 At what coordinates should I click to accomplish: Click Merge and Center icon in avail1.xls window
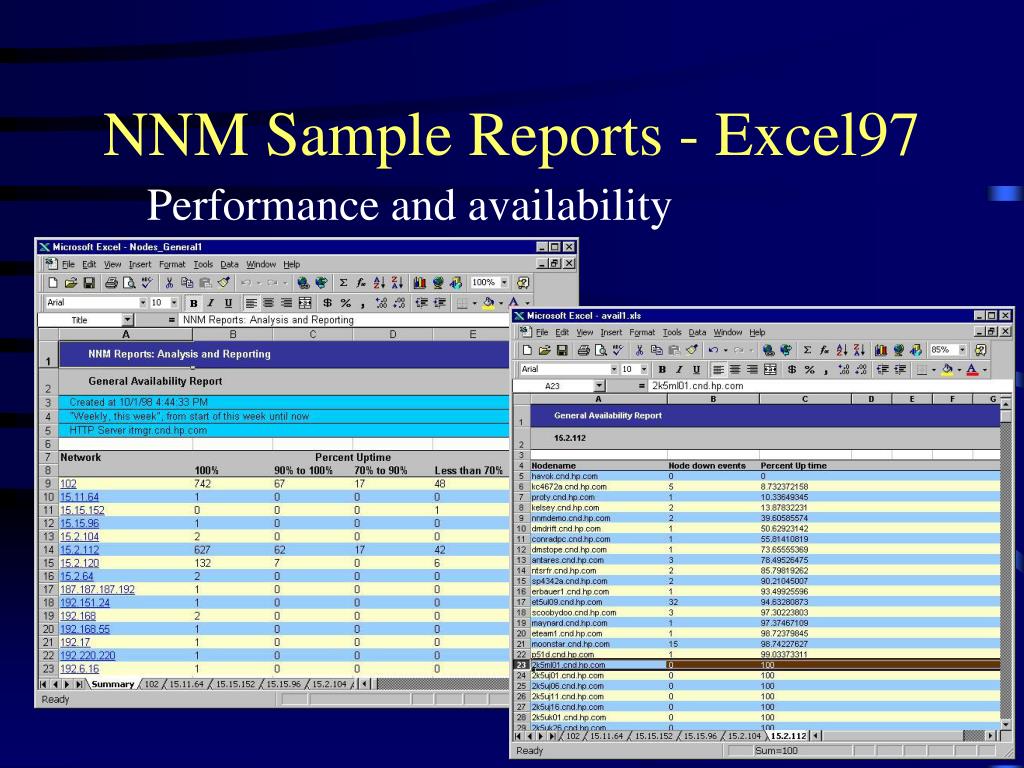[771, 370]
